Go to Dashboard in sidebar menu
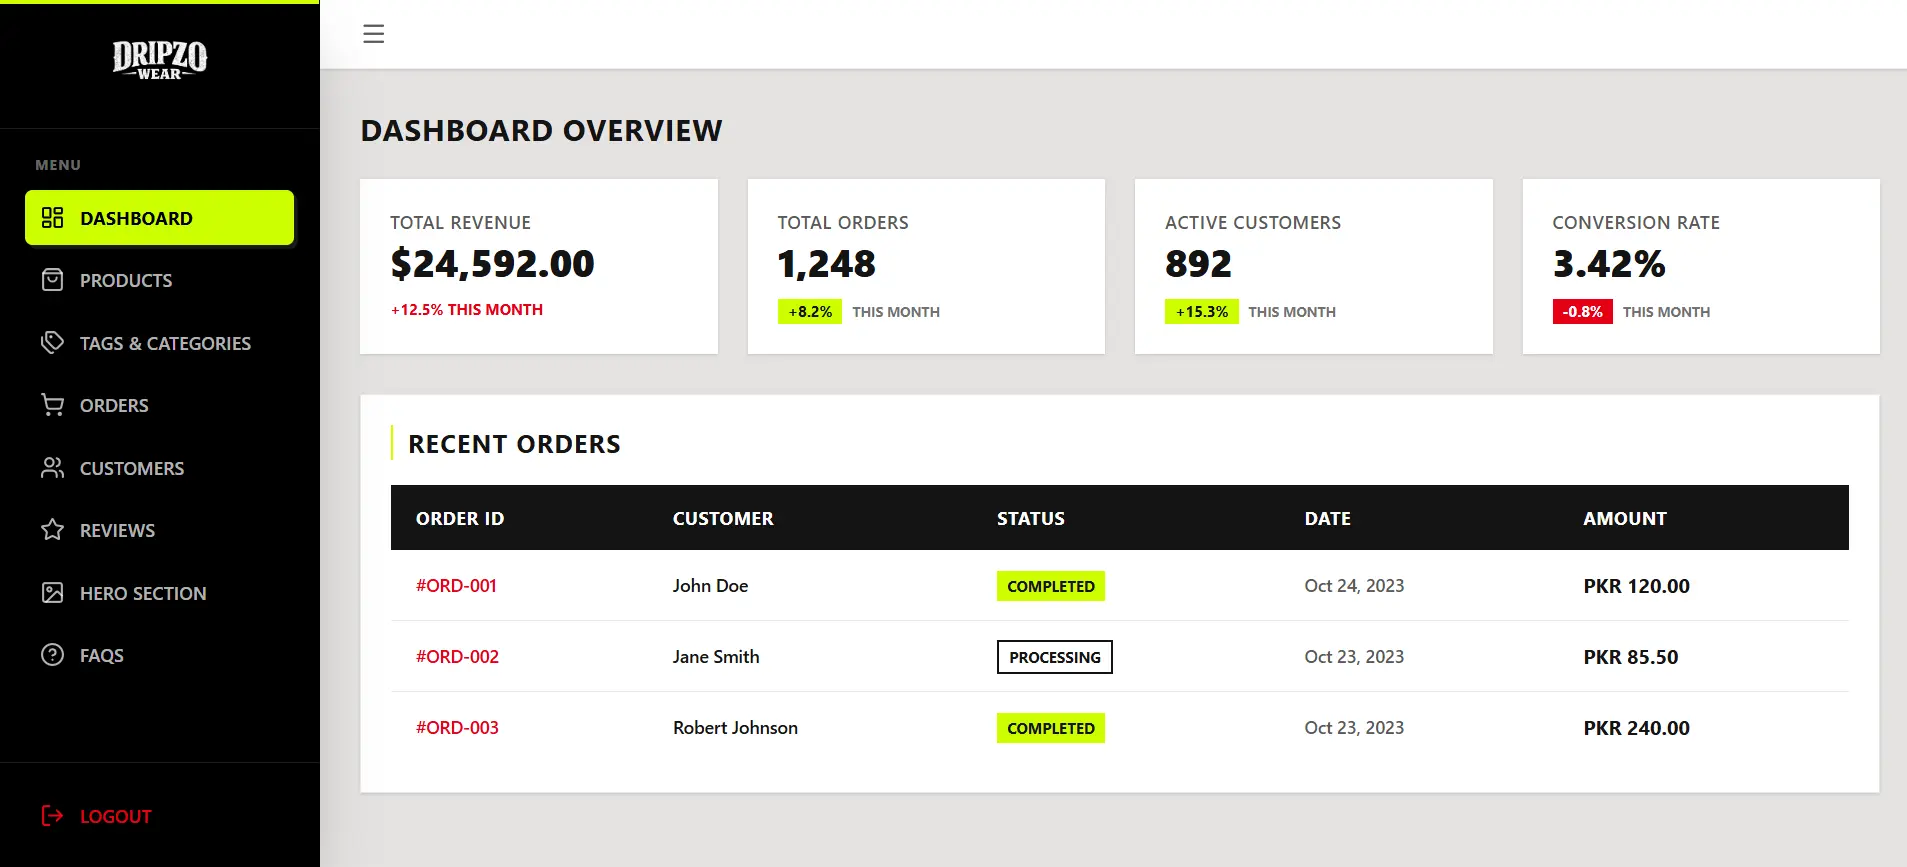The height and width of the screenshot is (867, 1907). 160,218
